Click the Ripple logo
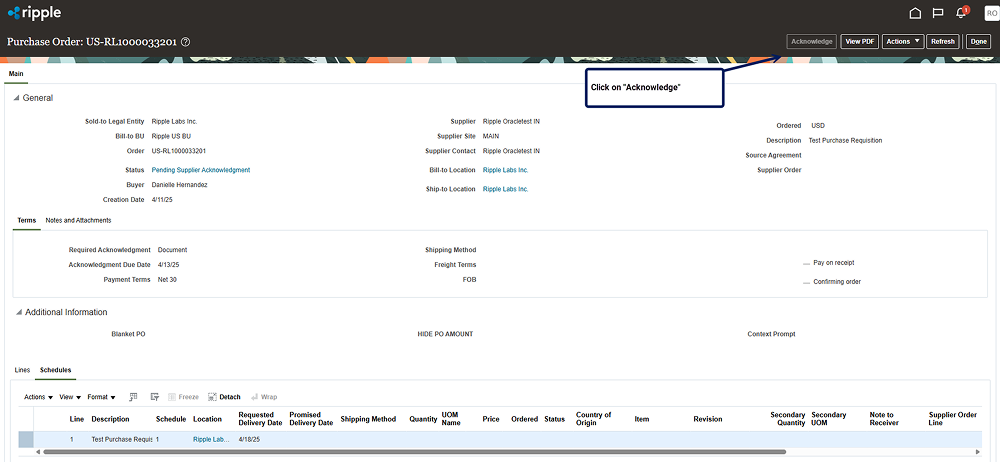1000x462 pixels. (34, 12)
